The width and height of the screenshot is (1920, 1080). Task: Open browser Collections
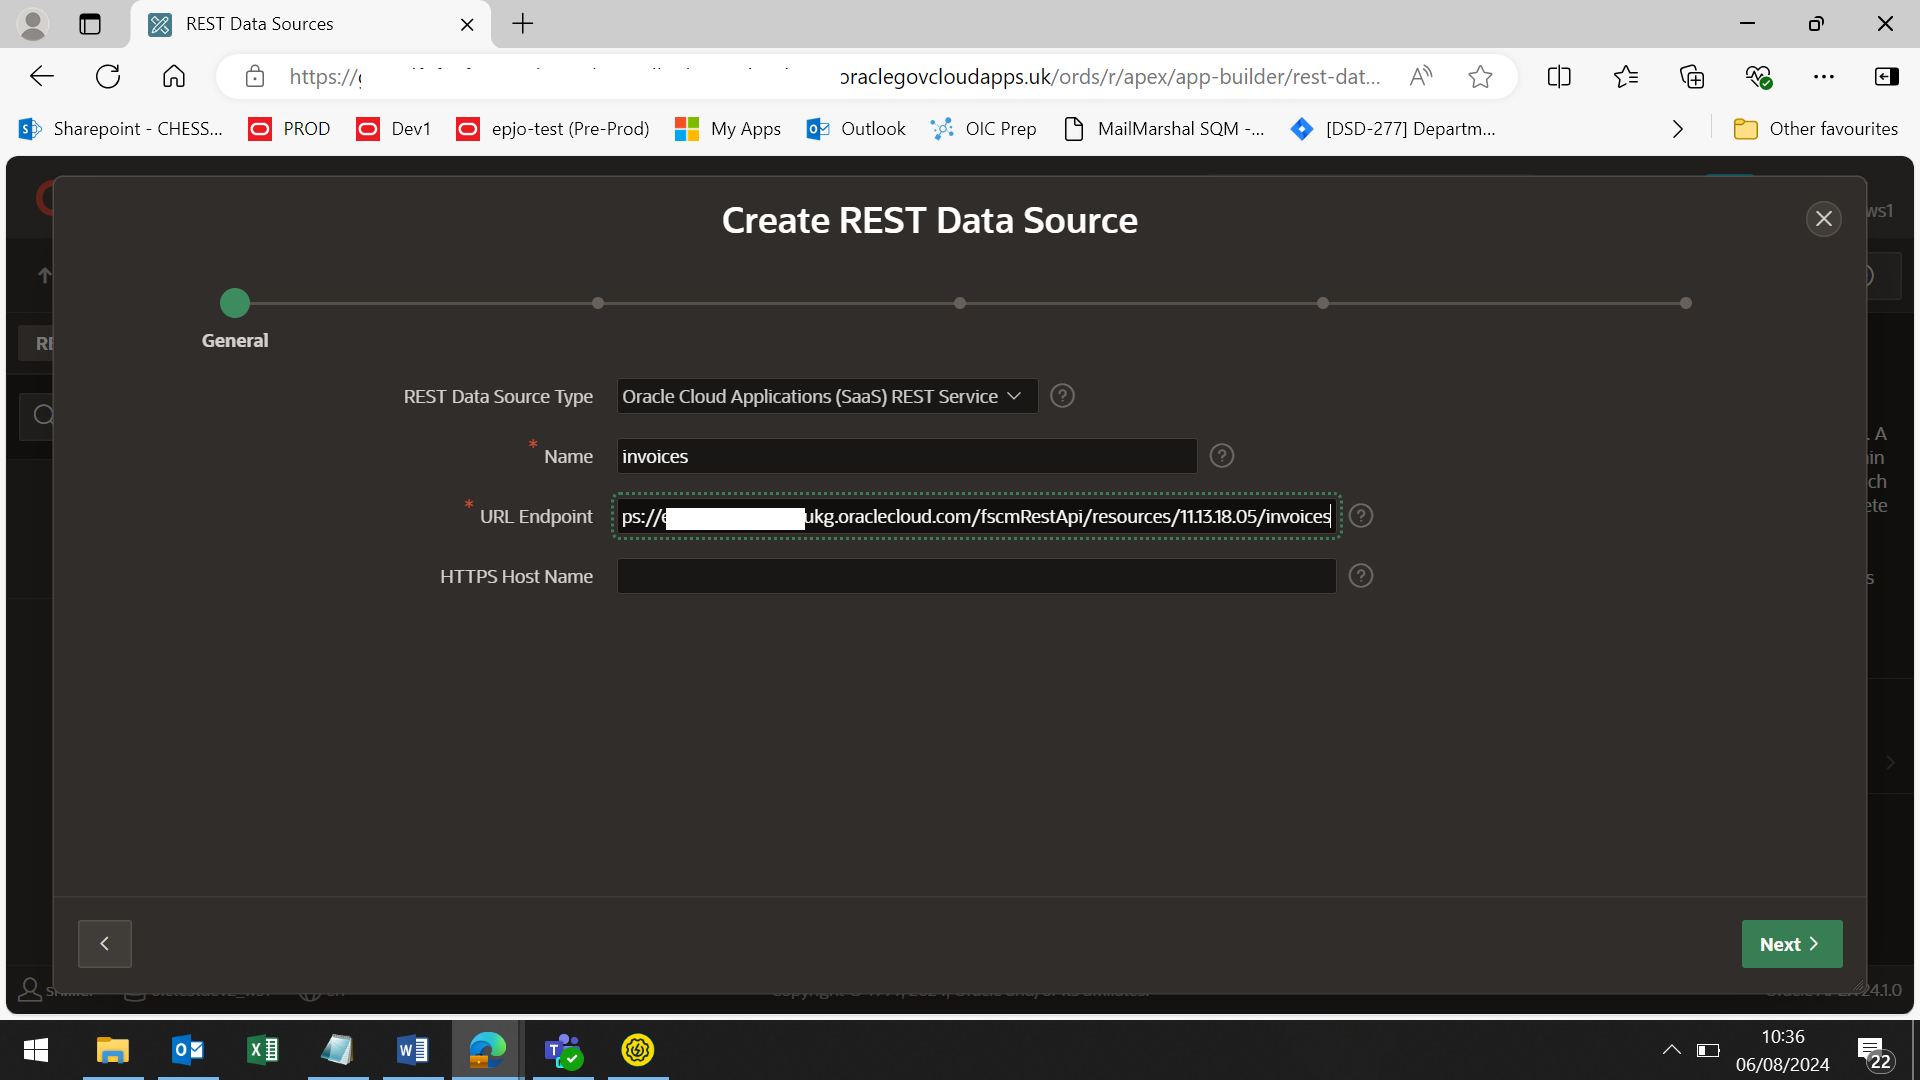pyautogui.click(x=1692, y=77)
